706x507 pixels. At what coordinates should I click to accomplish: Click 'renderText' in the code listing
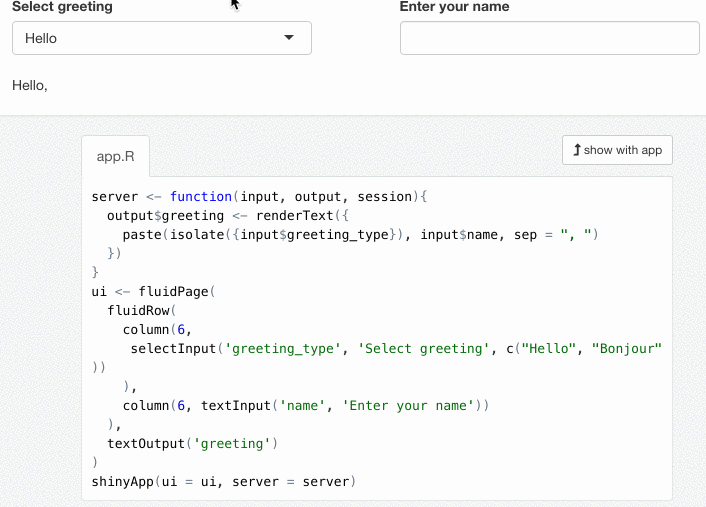[295, 216]
